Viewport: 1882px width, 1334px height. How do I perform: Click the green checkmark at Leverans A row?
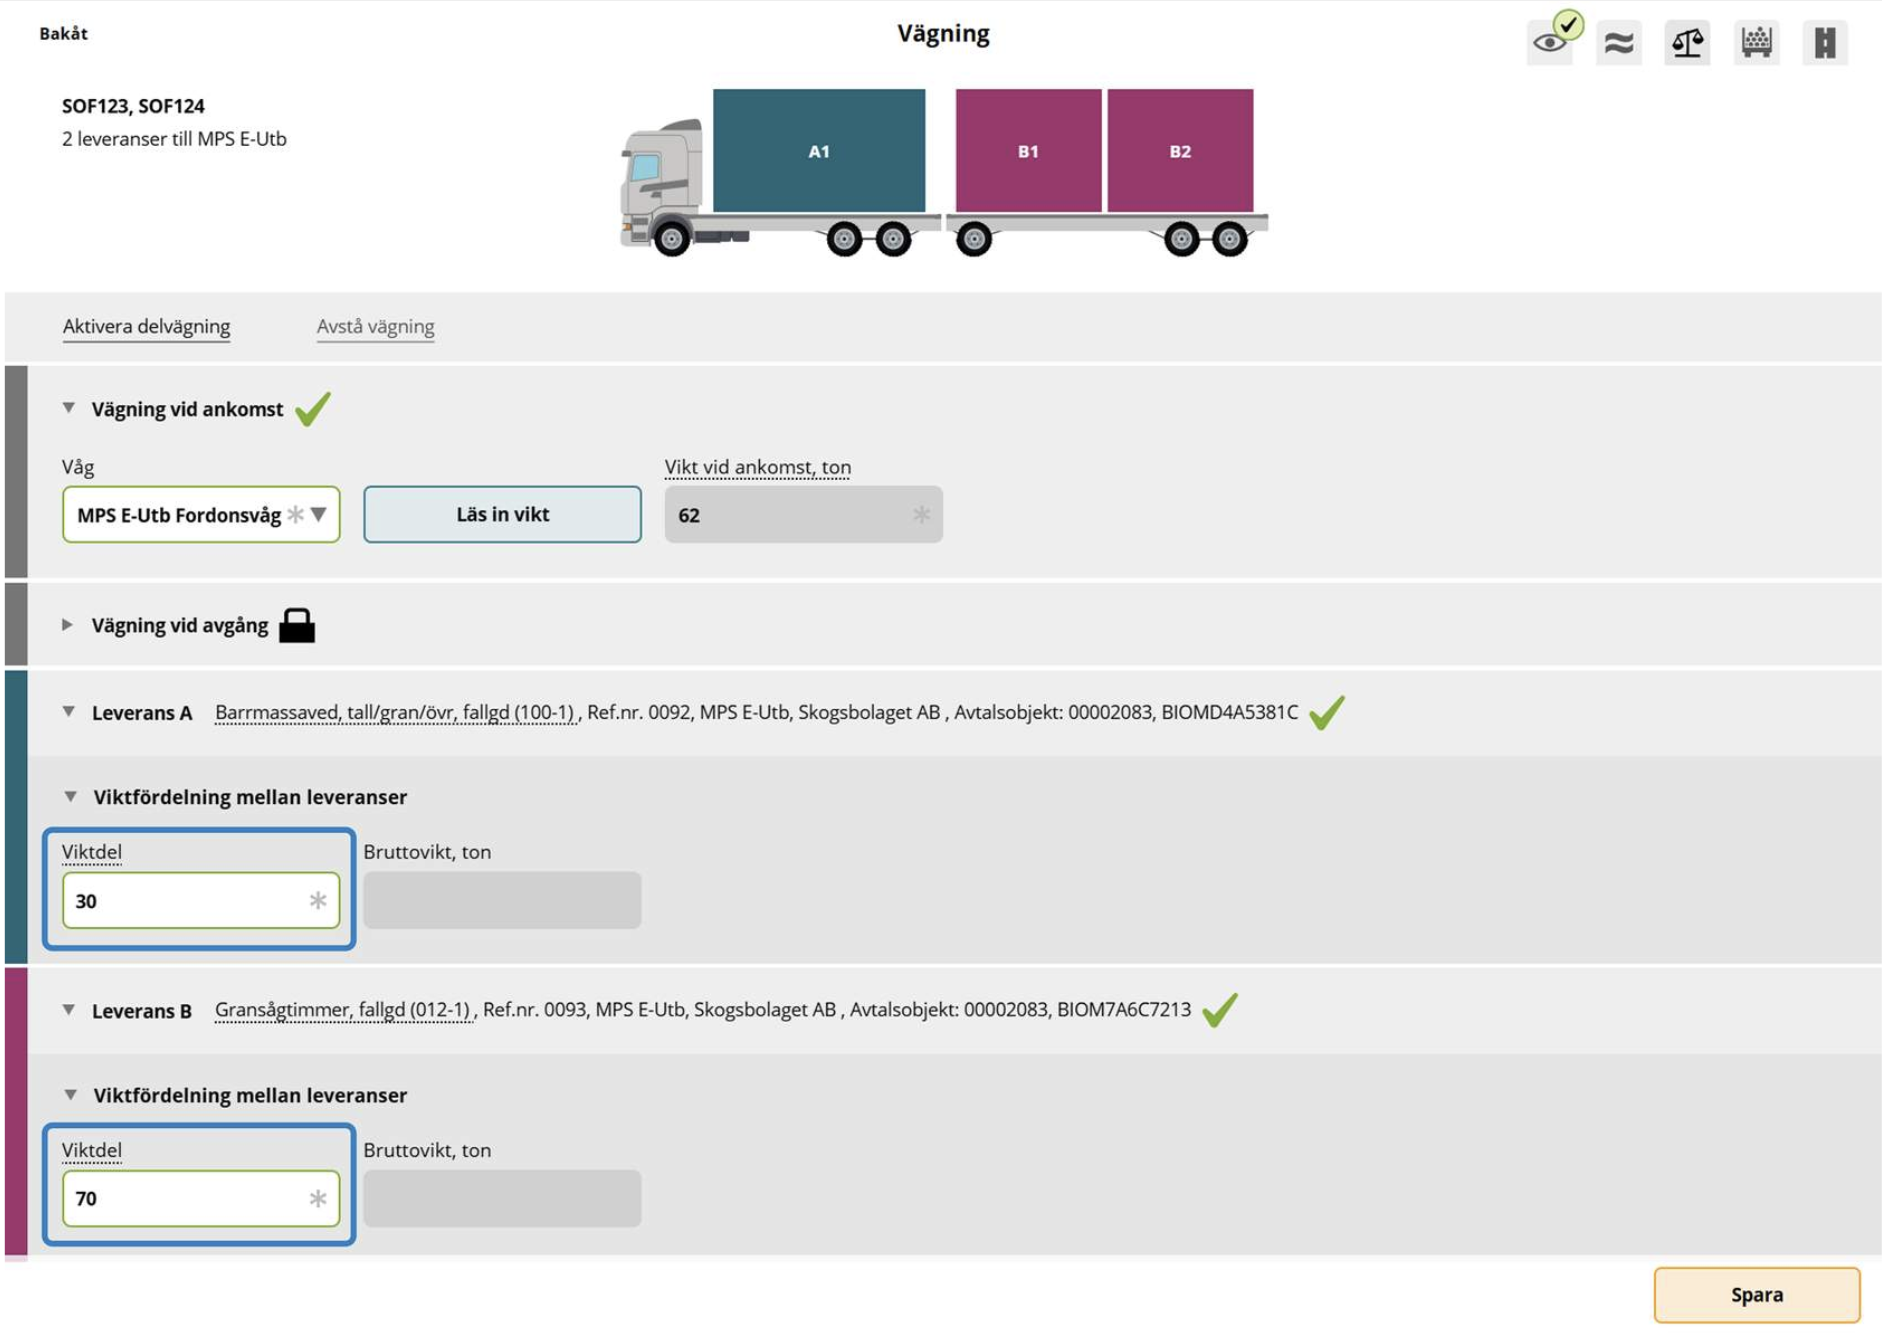(1327, 712)
